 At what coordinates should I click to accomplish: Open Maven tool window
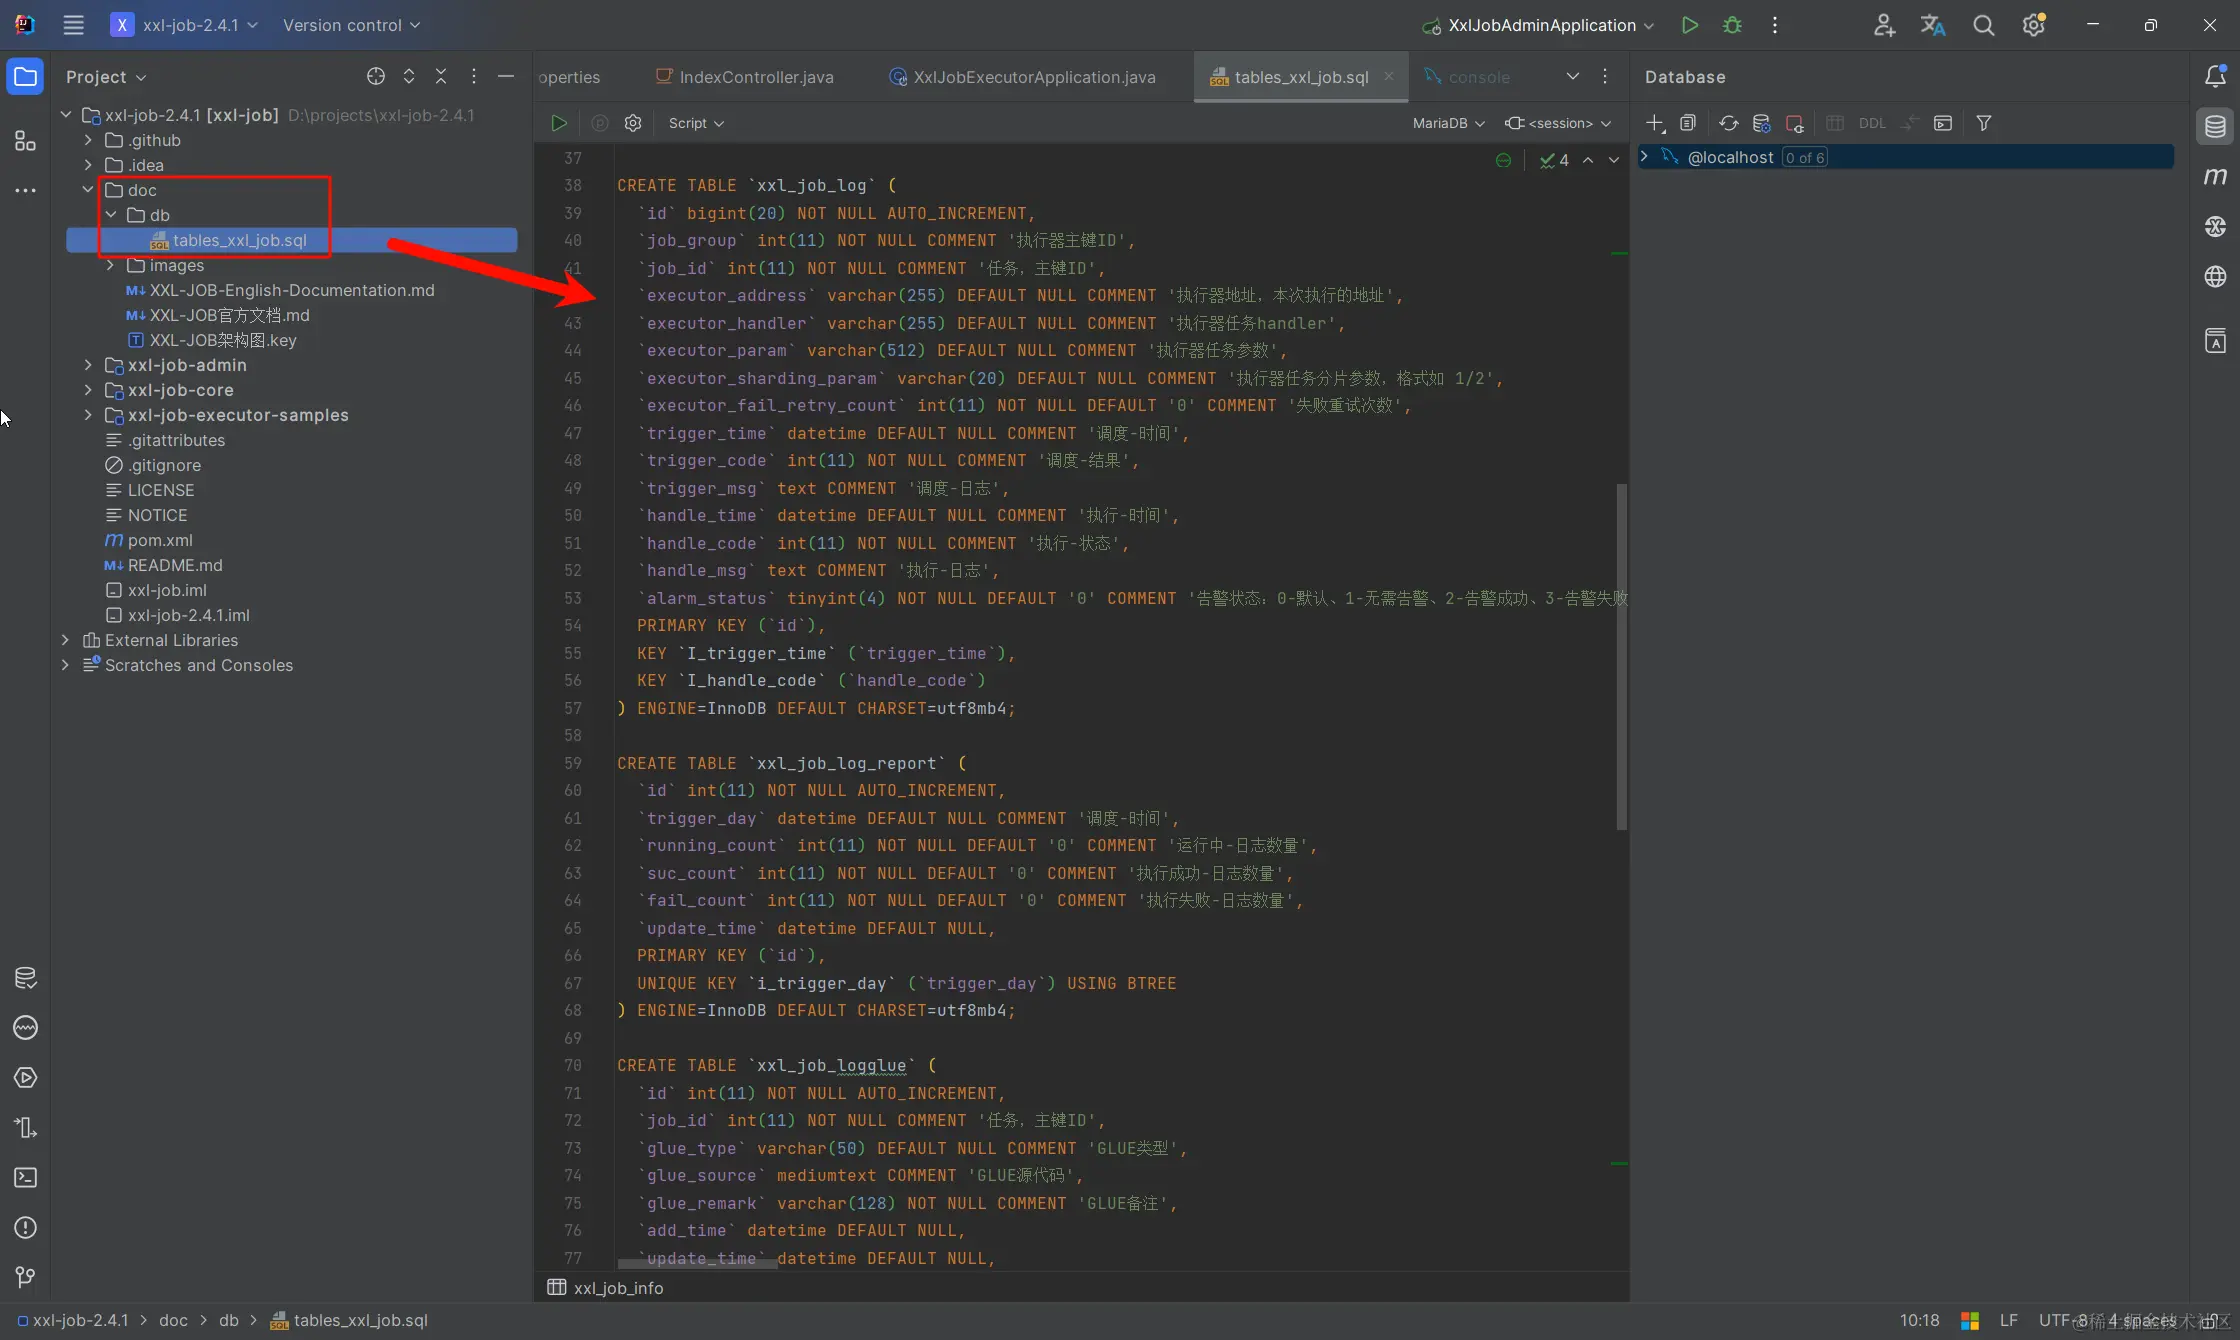point(2215,176)
